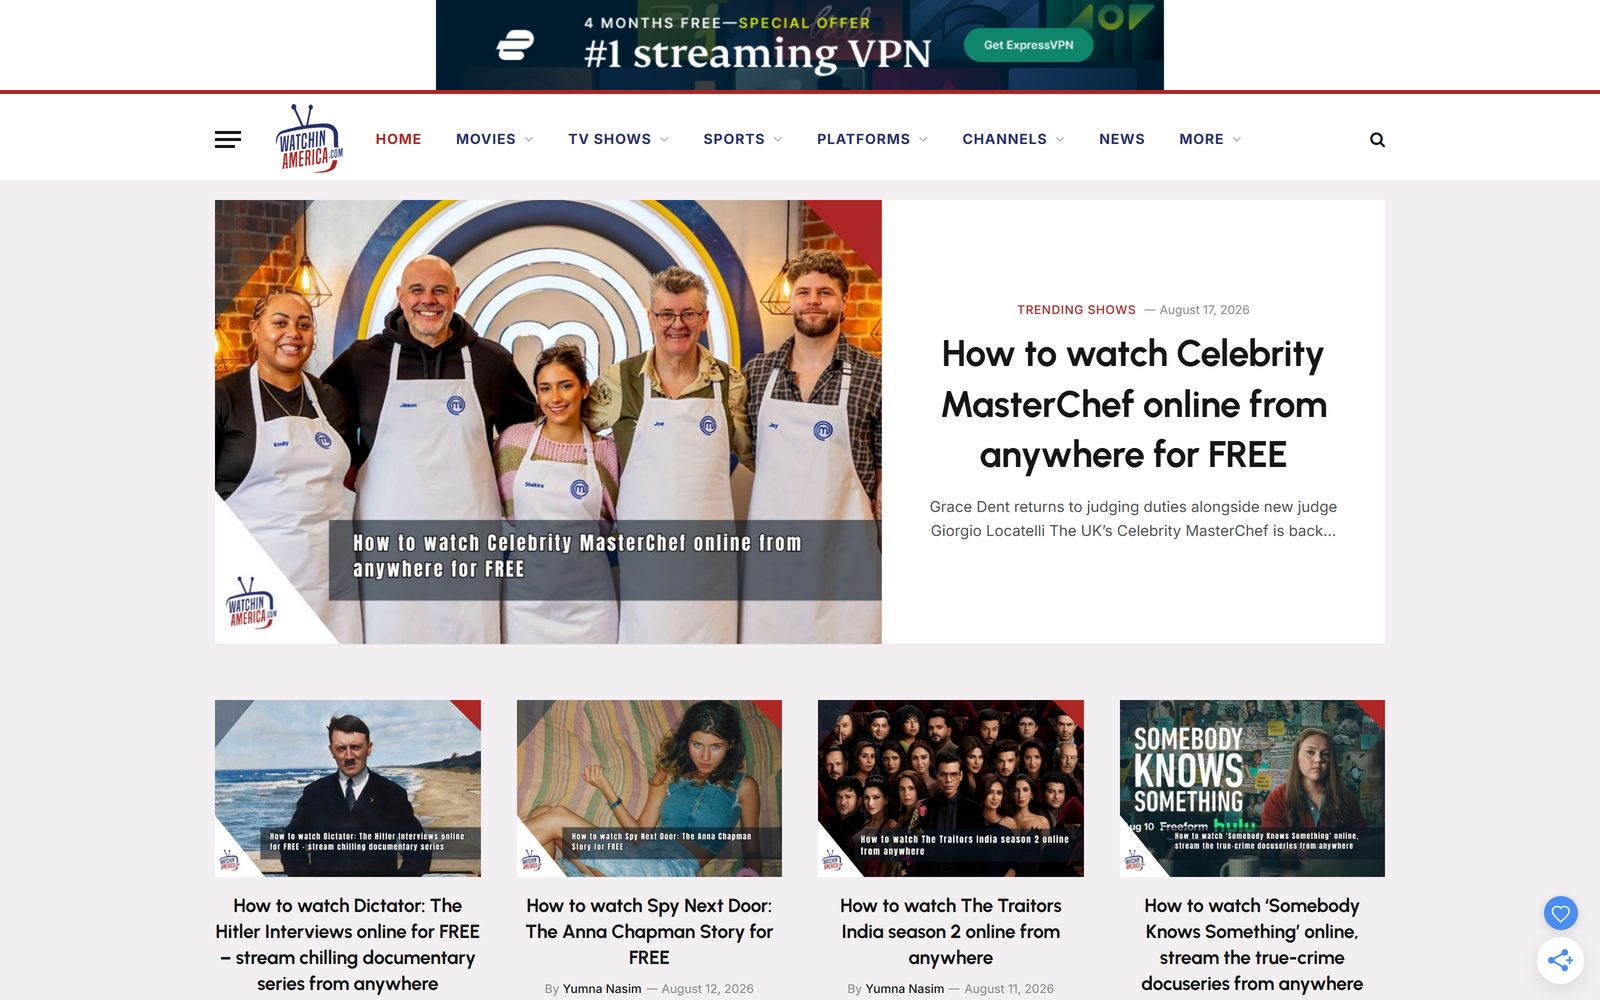
Task: Expand the Sports dropdown menu
Action: [742, 139]
